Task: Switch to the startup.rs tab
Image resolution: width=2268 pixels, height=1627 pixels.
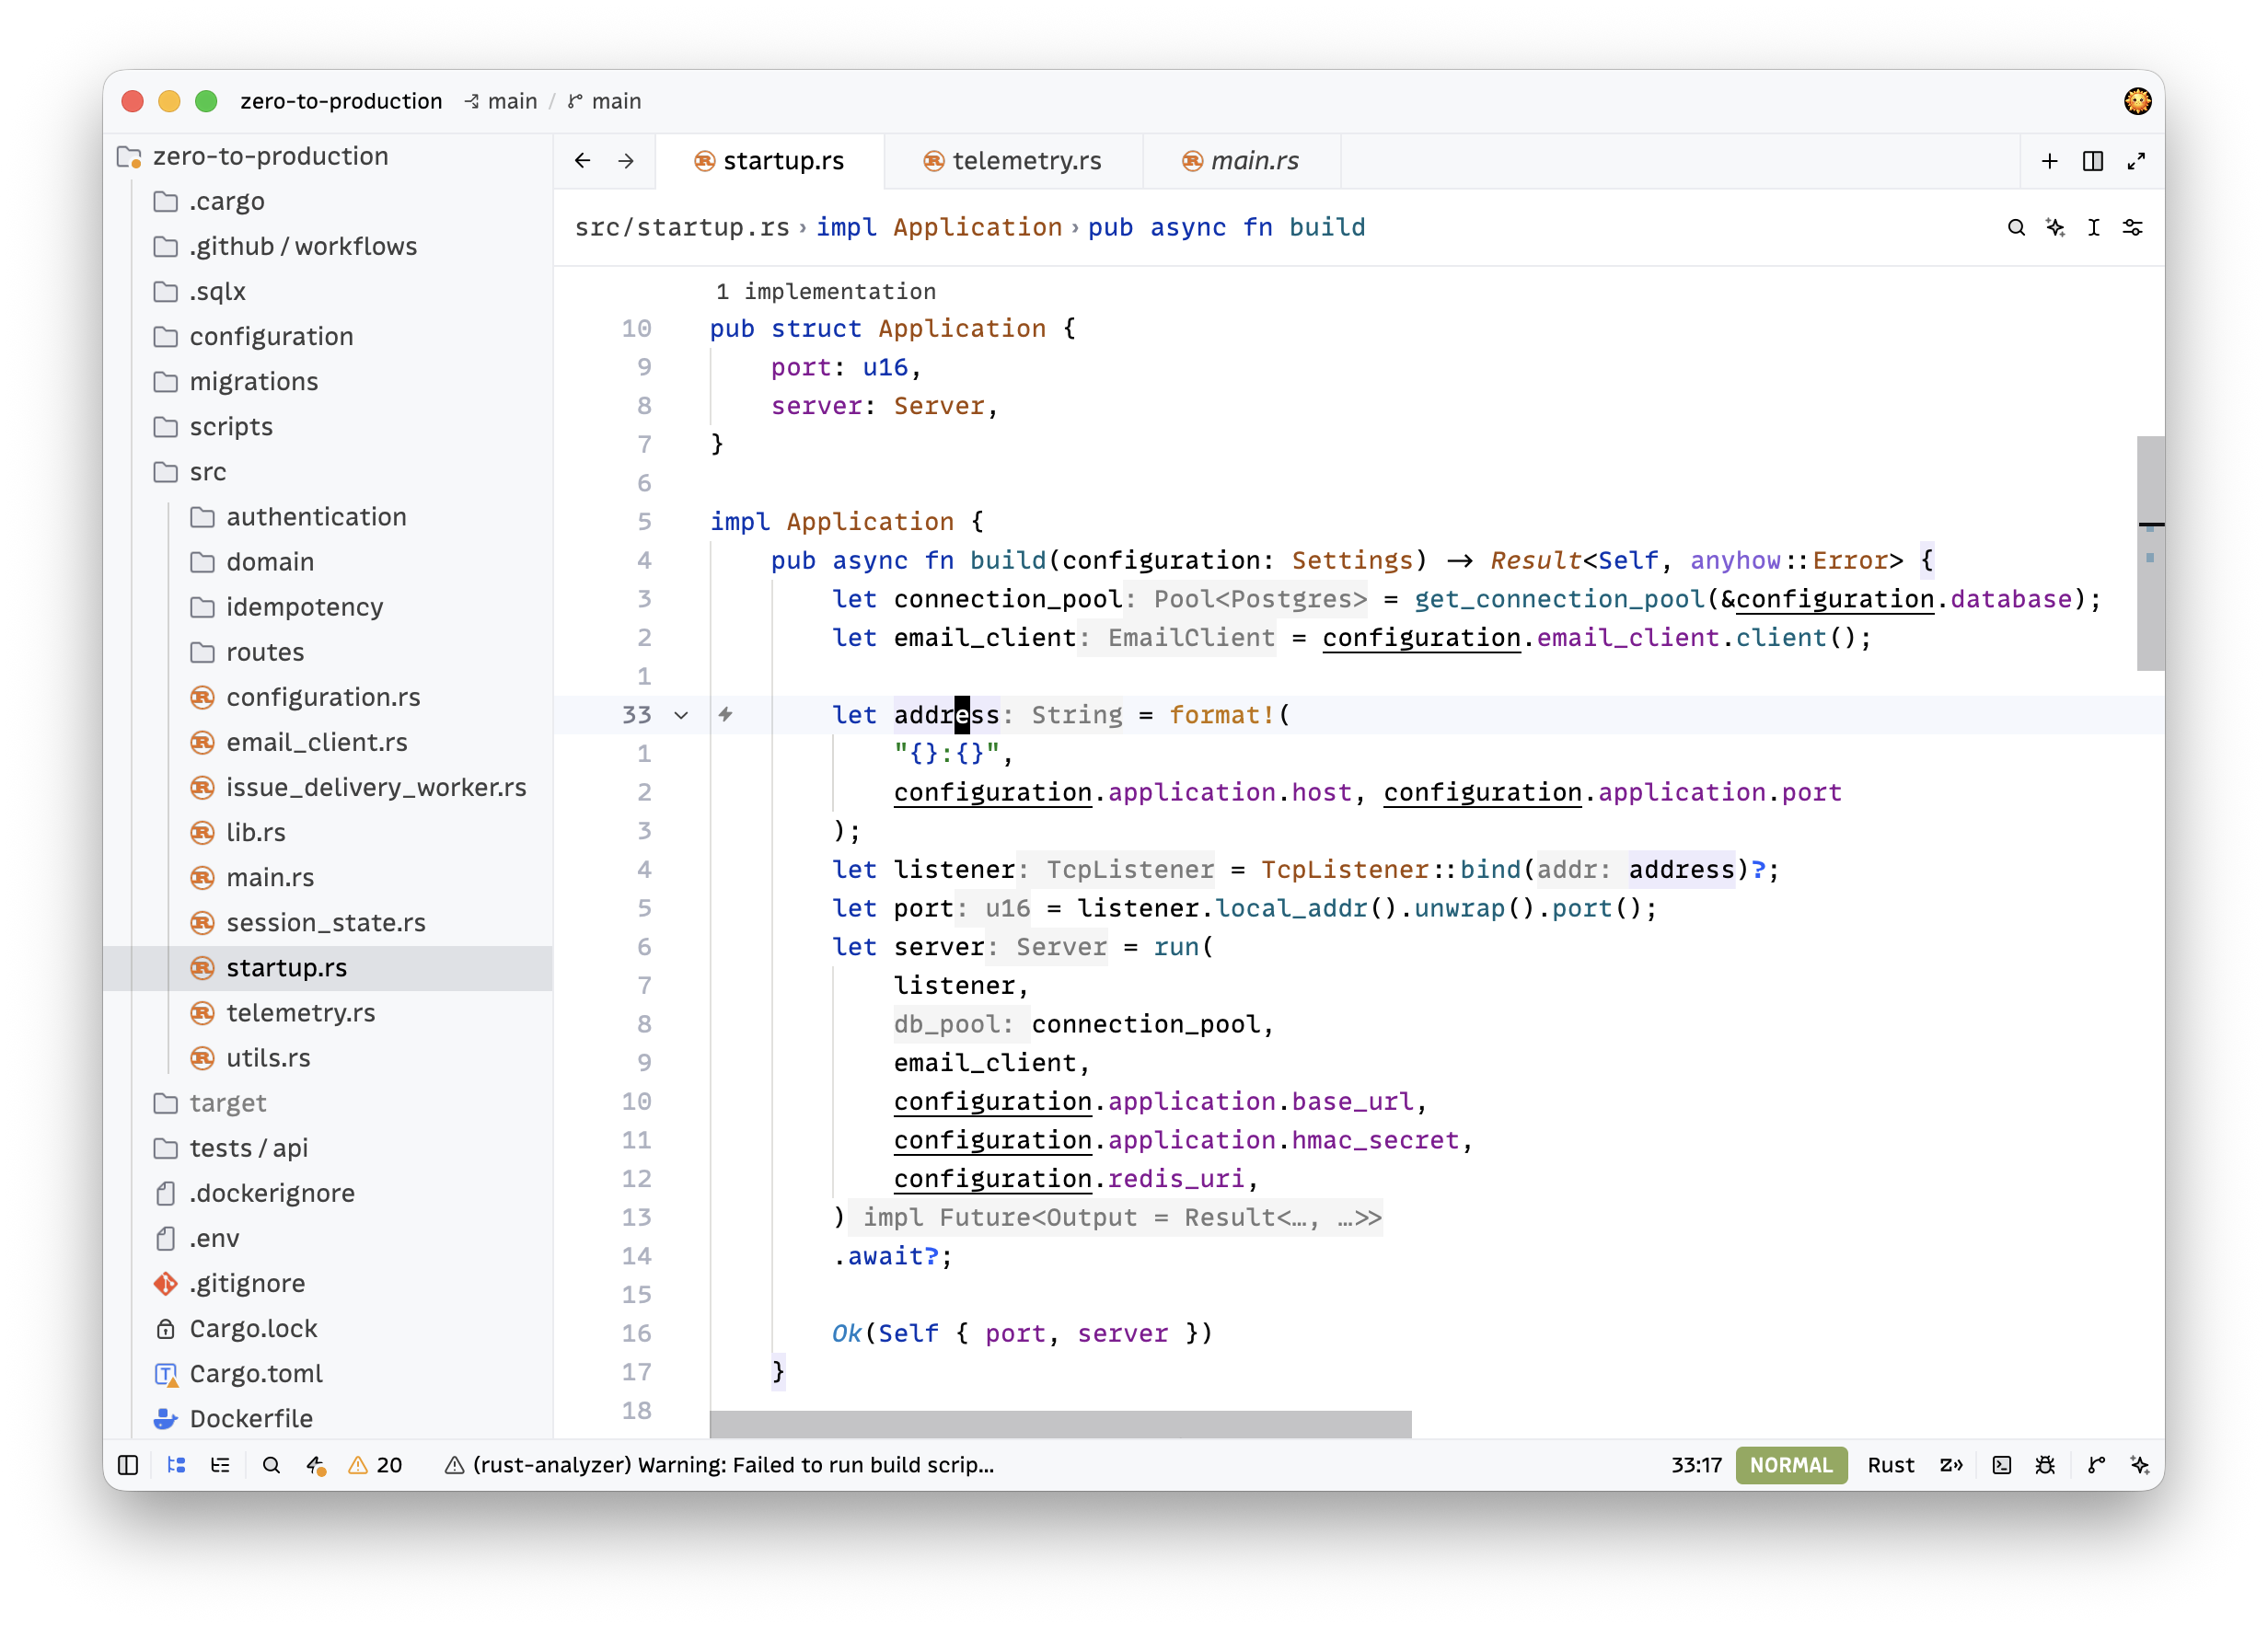Action: click(x=769, y=160)
